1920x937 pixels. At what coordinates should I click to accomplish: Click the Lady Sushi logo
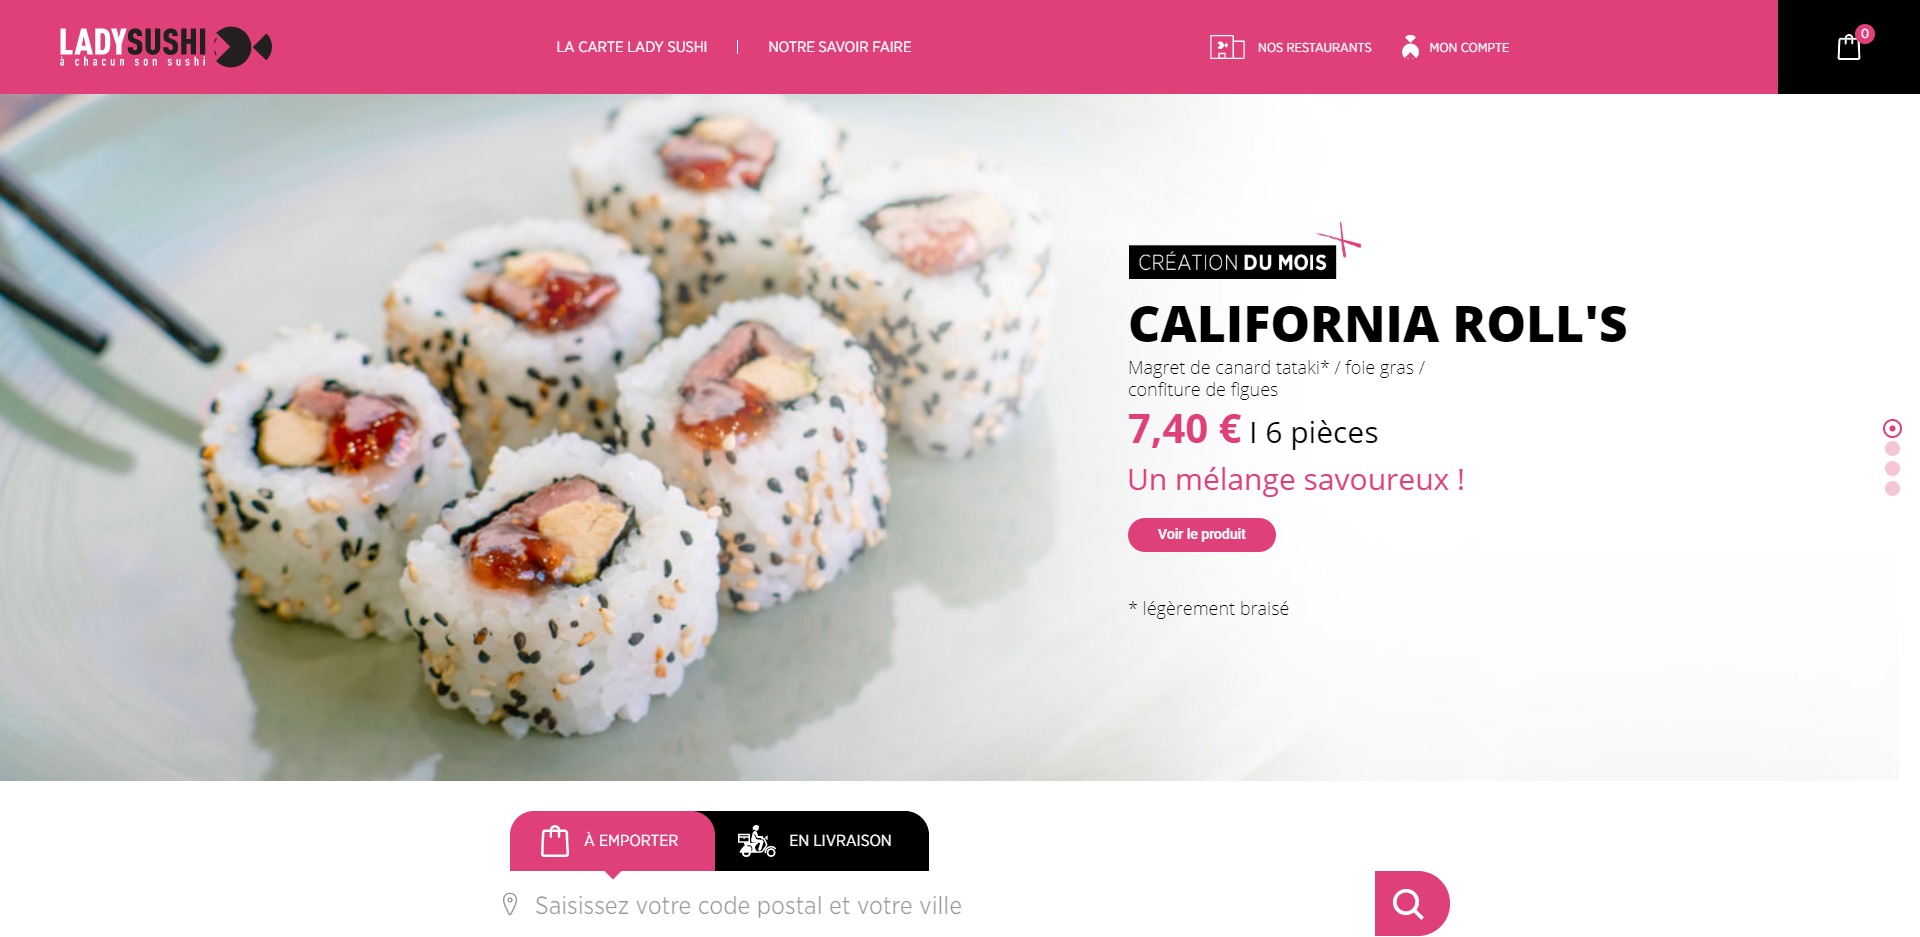[x=165, y=47]
